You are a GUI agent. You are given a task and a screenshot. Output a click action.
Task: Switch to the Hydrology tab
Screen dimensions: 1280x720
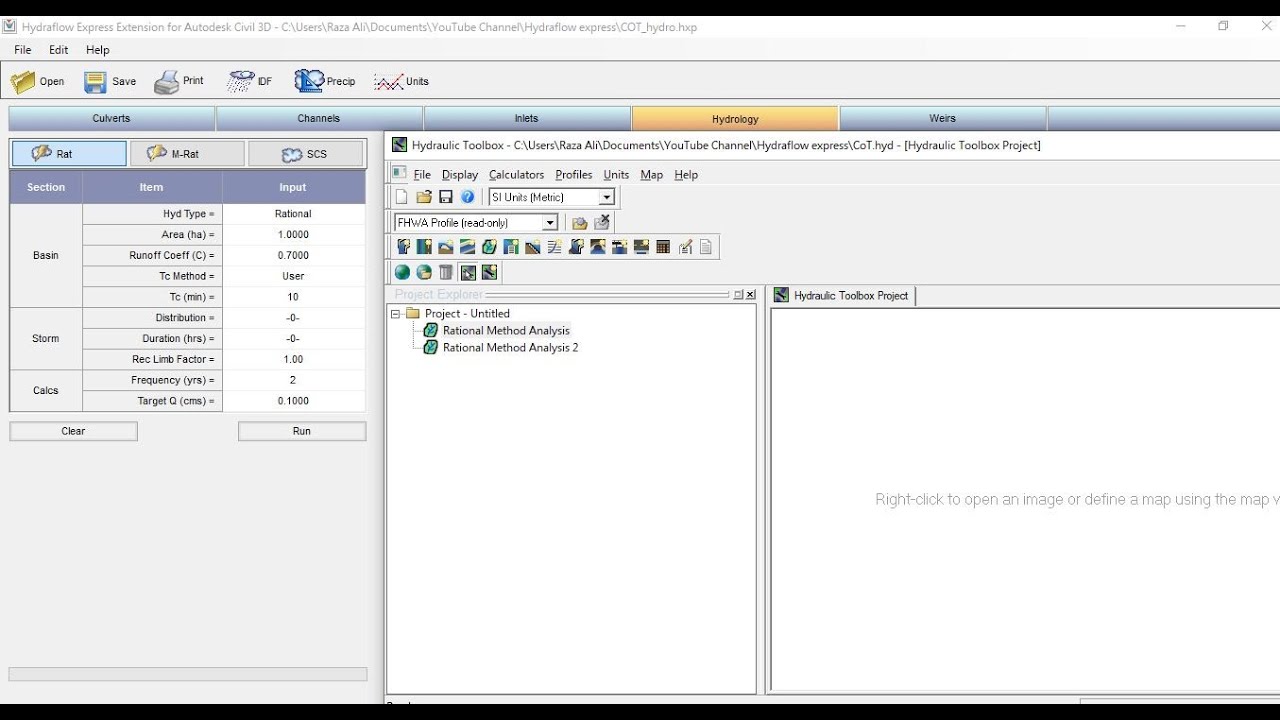[735, 119]
